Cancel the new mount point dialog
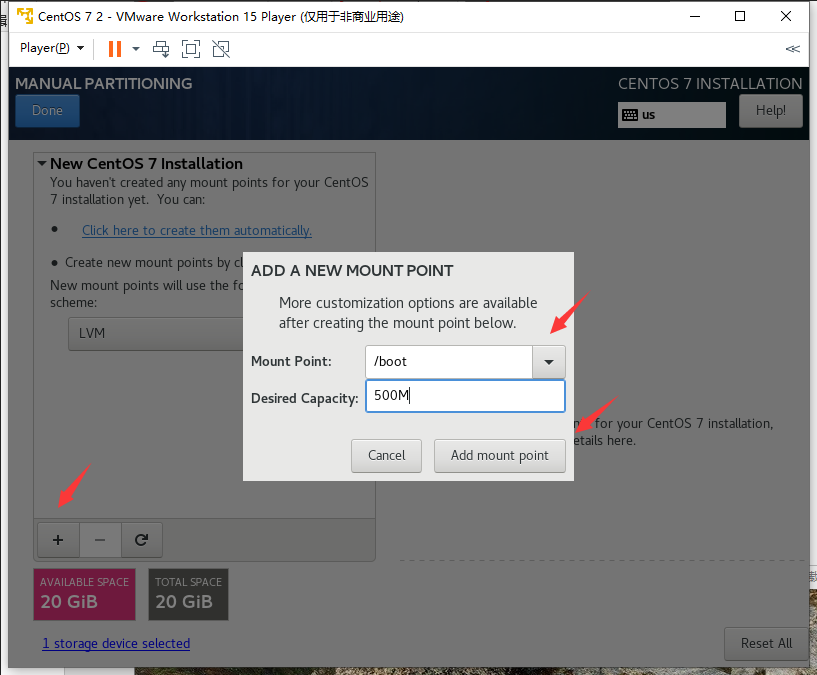 (x=386, y=456)
